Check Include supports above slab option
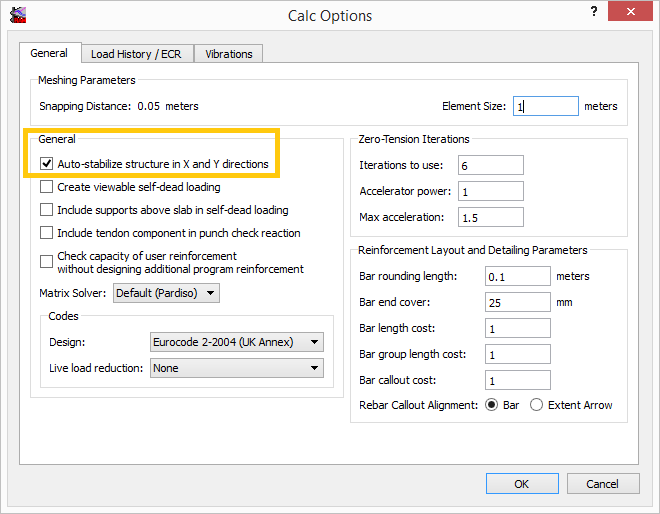660x514 pixels. [46, 210]
